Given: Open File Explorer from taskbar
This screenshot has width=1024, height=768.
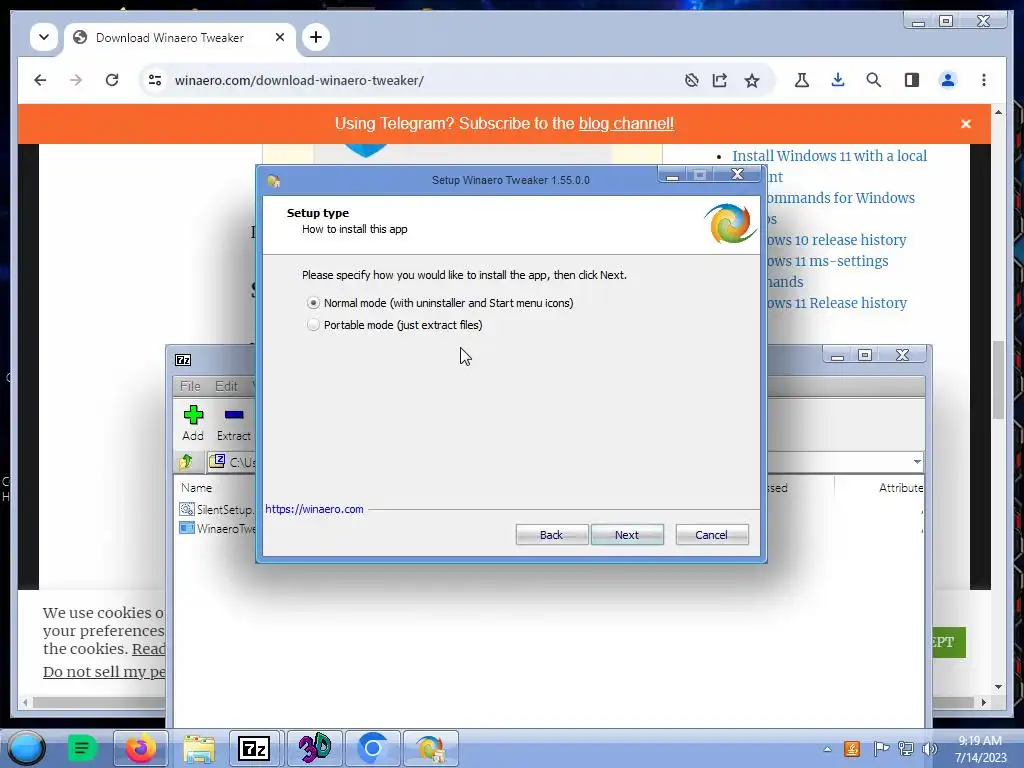Looking at the screenshot, I should click(x=199, y=748).
